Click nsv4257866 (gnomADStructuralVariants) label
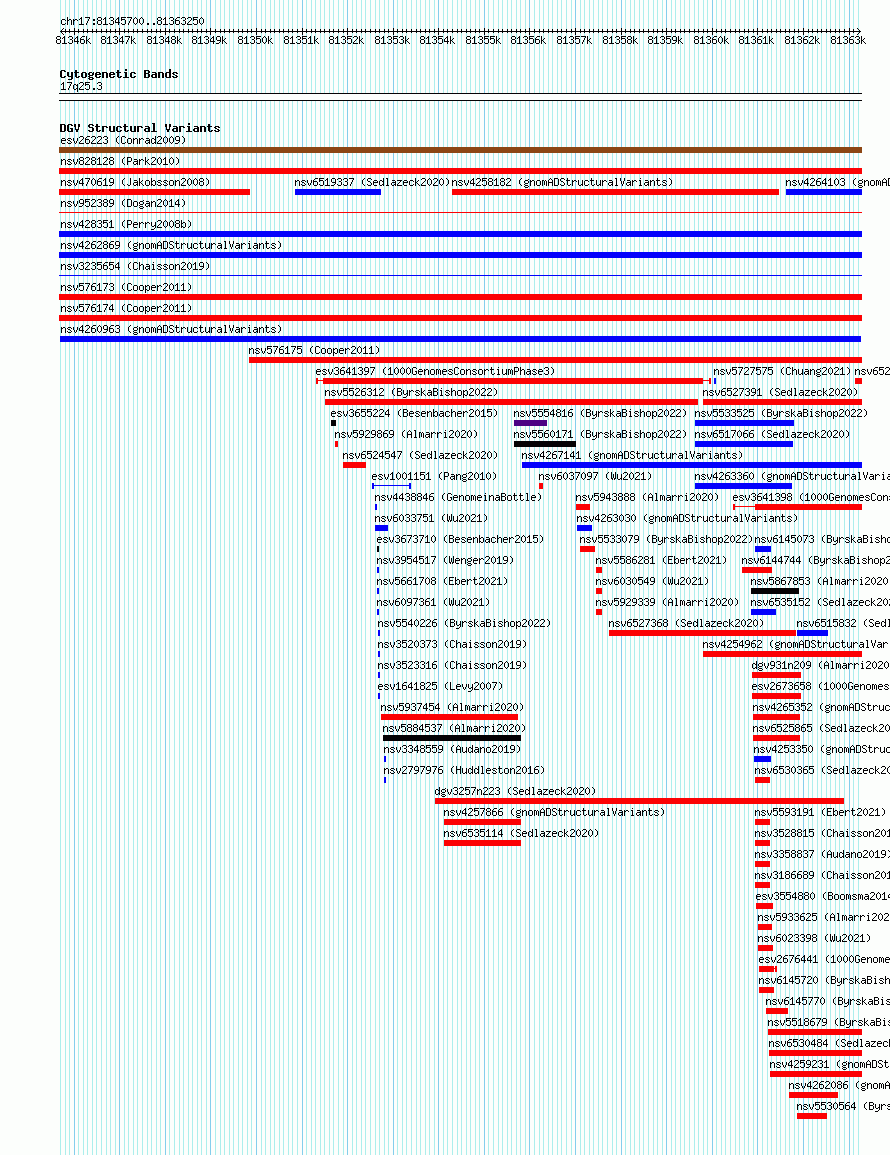 click(x=554, y=812)
